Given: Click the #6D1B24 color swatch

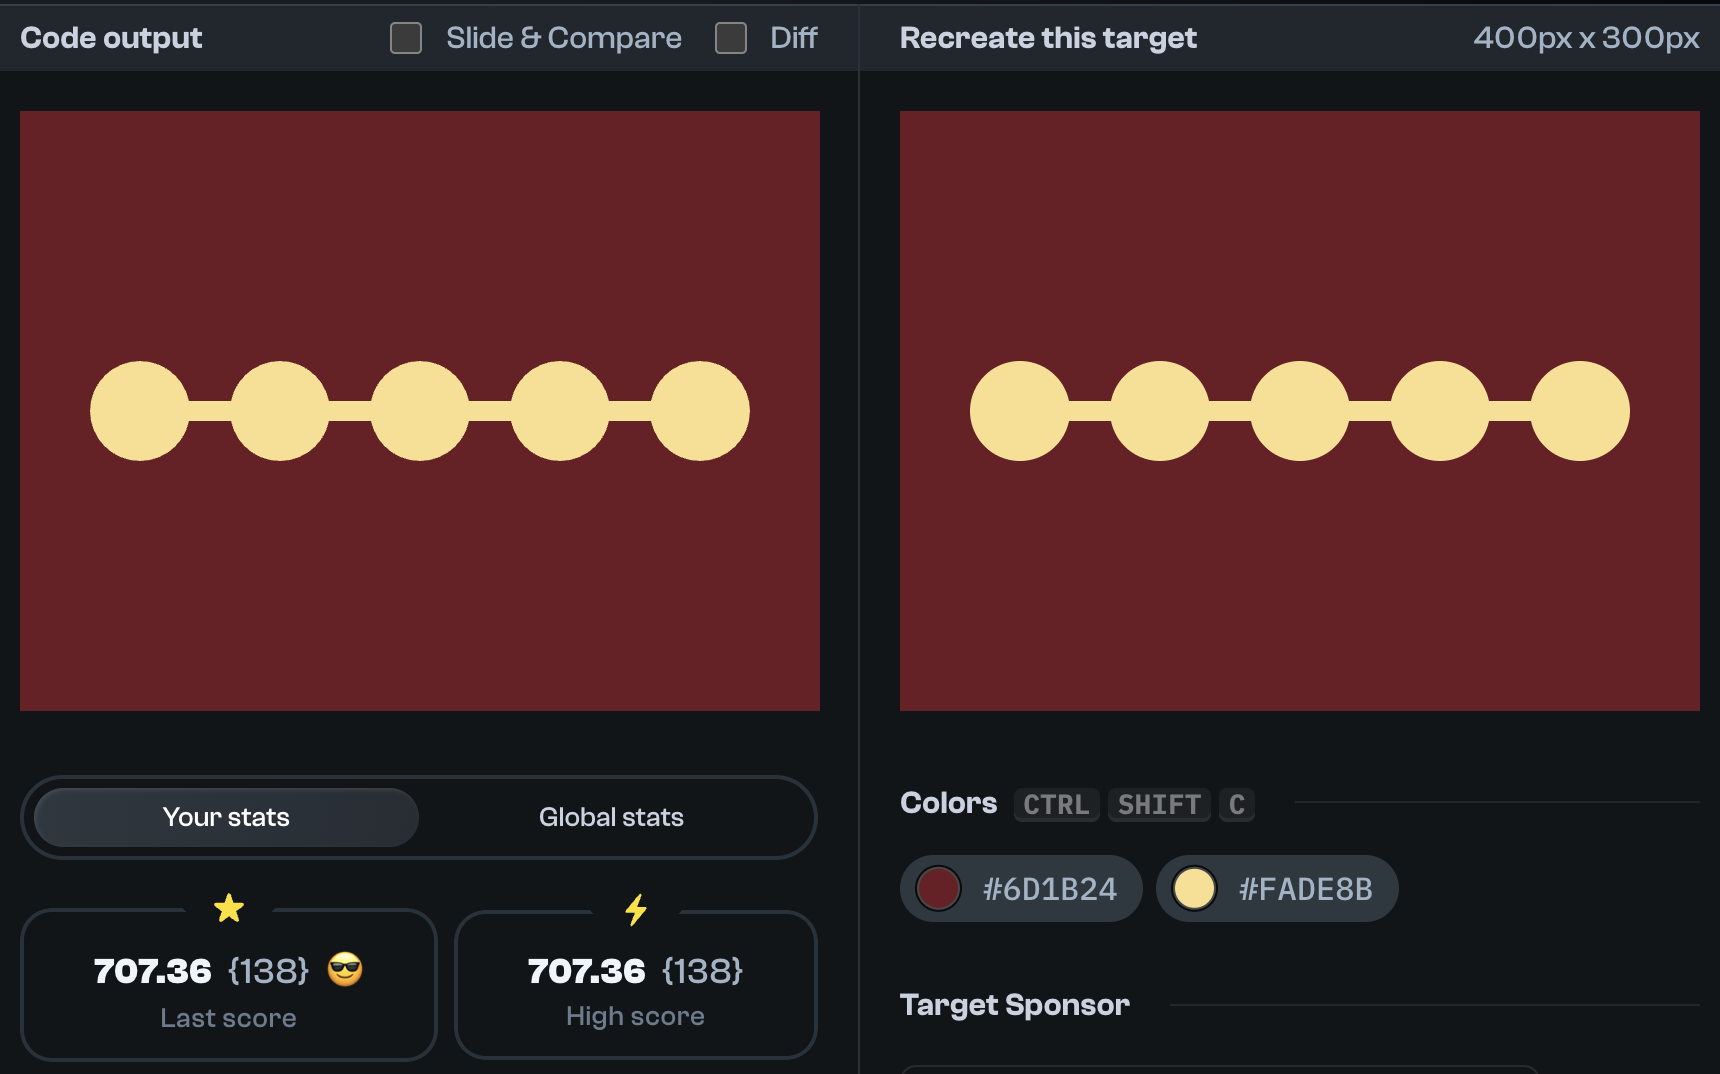Looking at the screenshot, I should 938,888.
